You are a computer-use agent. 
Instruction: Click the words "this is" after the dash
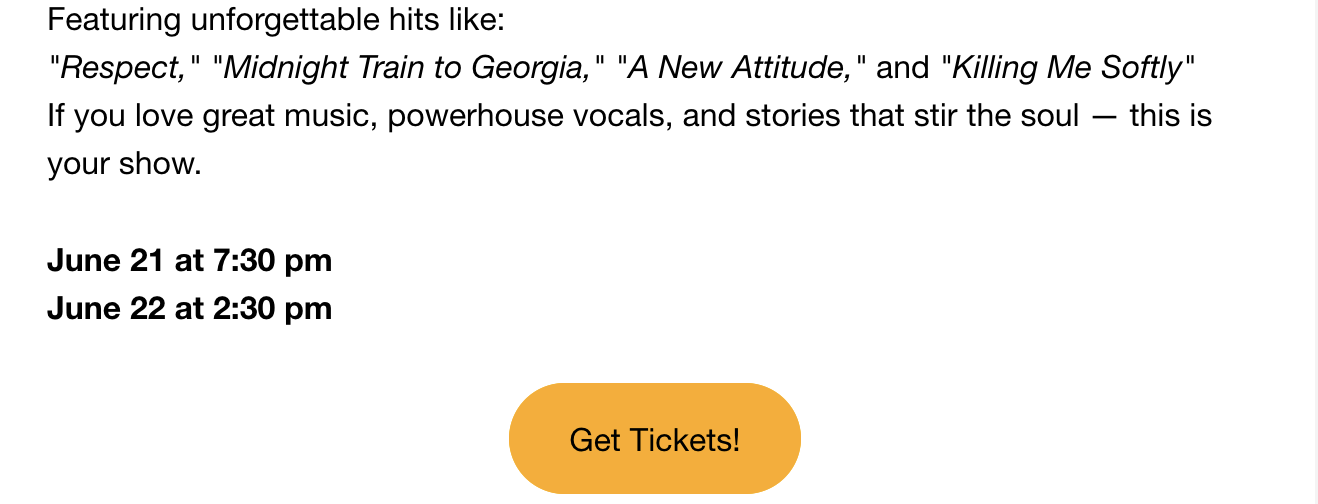[1171, 116]
